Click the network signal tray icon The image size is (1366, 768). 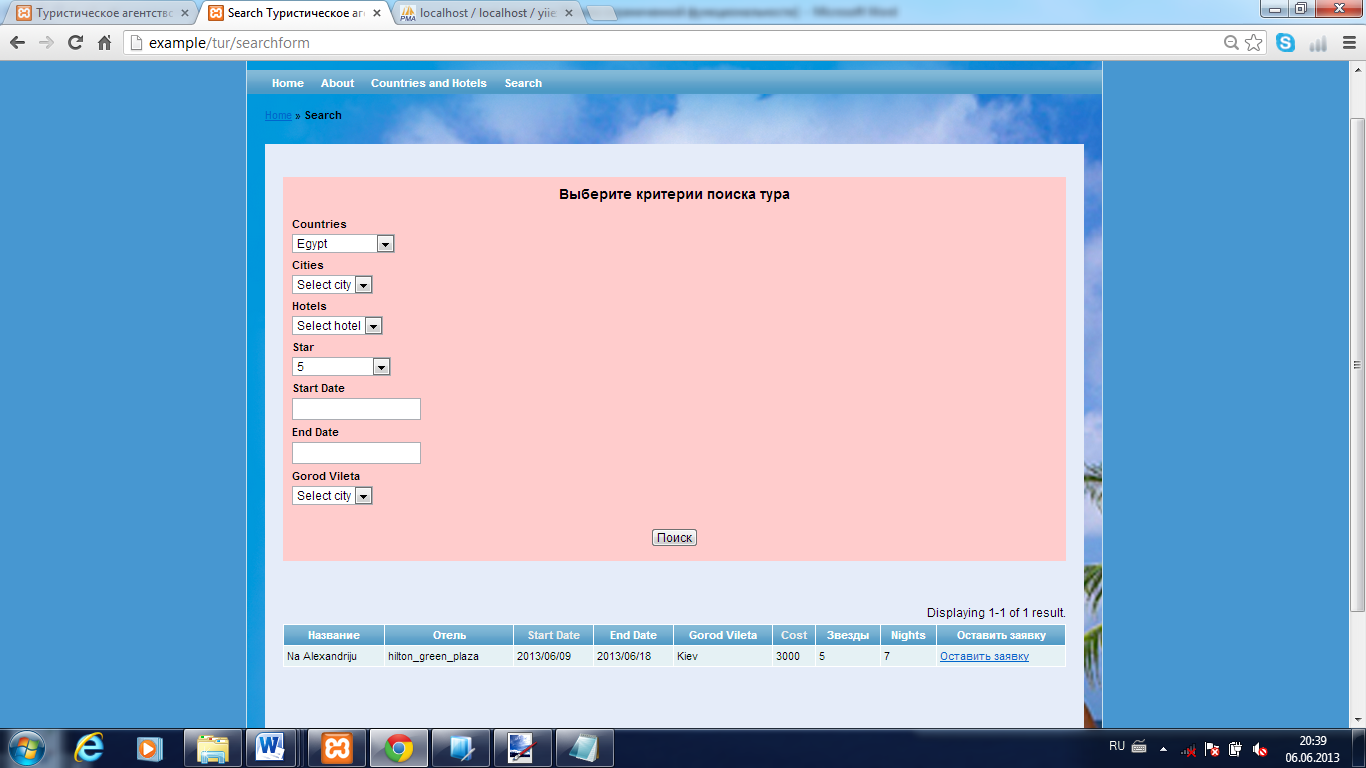(x=1189, y=749)
